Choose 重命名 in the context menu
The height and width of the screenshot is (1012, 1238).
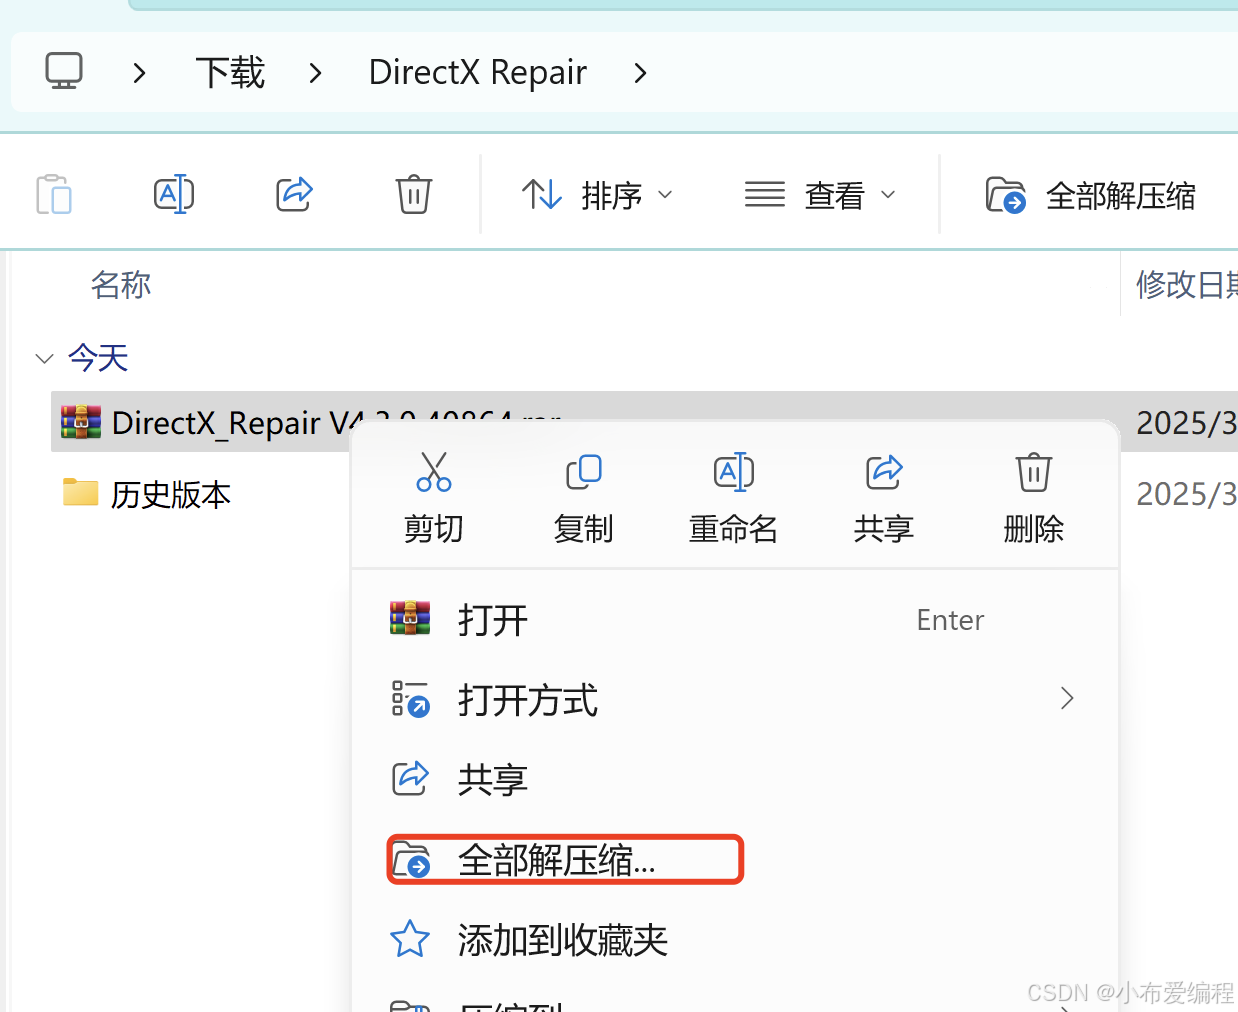tap(734, 497)
